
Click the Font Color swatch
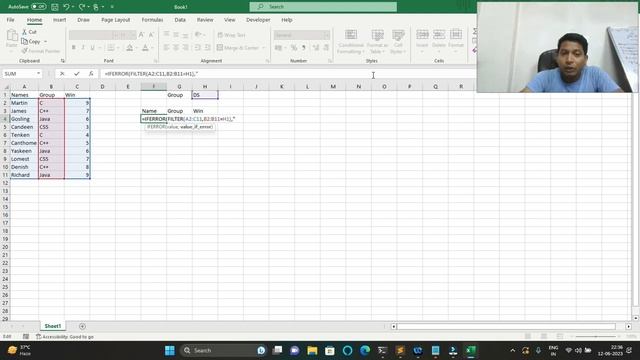click(x=145, y=48)
